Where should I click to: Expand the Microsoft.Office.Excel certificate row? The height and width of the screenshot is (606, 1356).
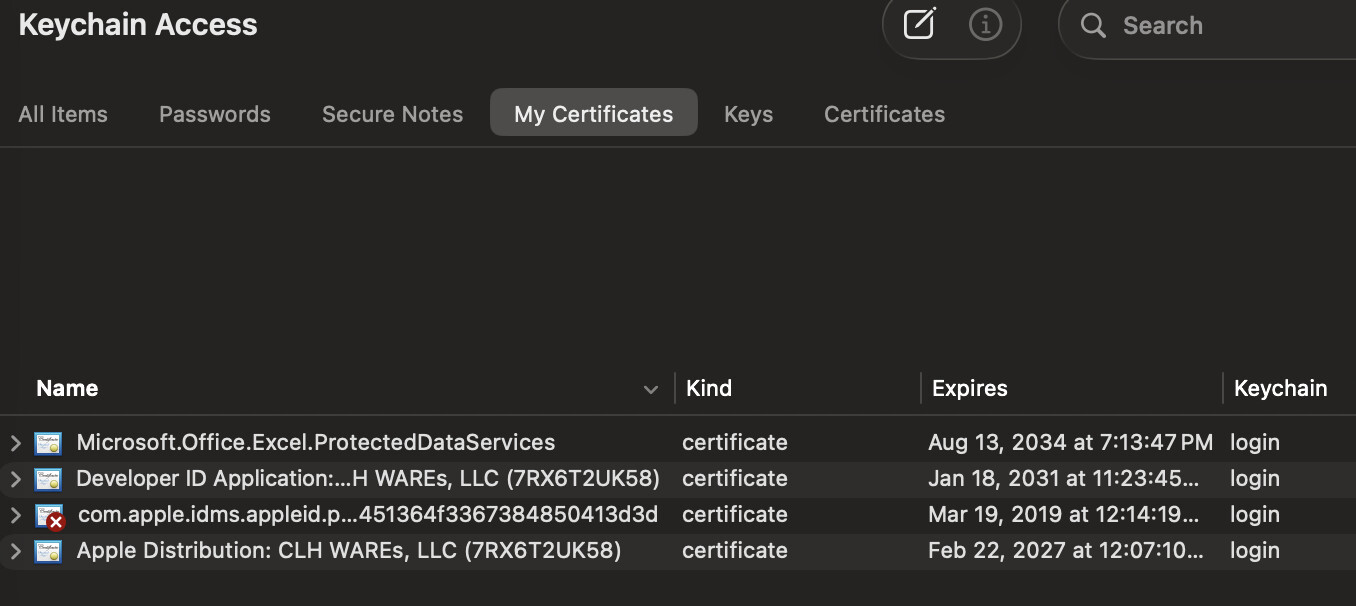tap(15, 443)
